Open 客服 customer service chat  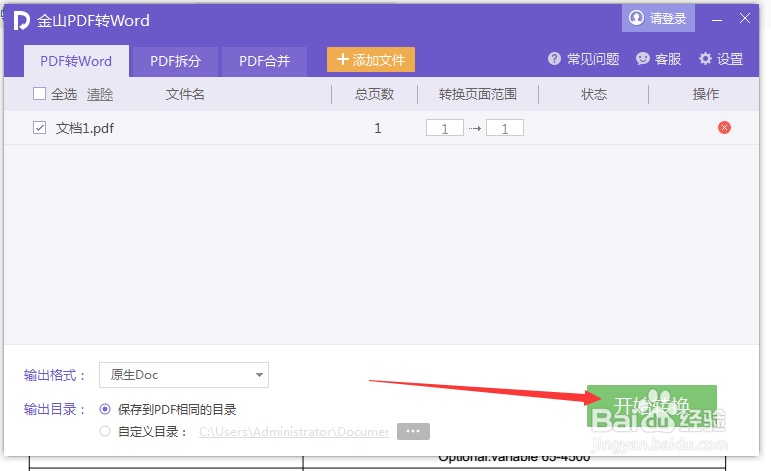pos(658,59)
